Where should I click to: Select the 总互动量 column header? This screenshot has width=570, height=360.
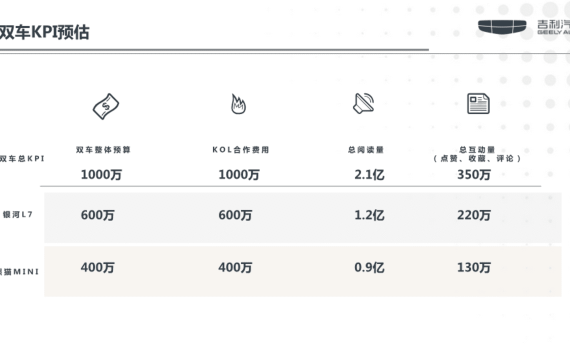point(477,150)
